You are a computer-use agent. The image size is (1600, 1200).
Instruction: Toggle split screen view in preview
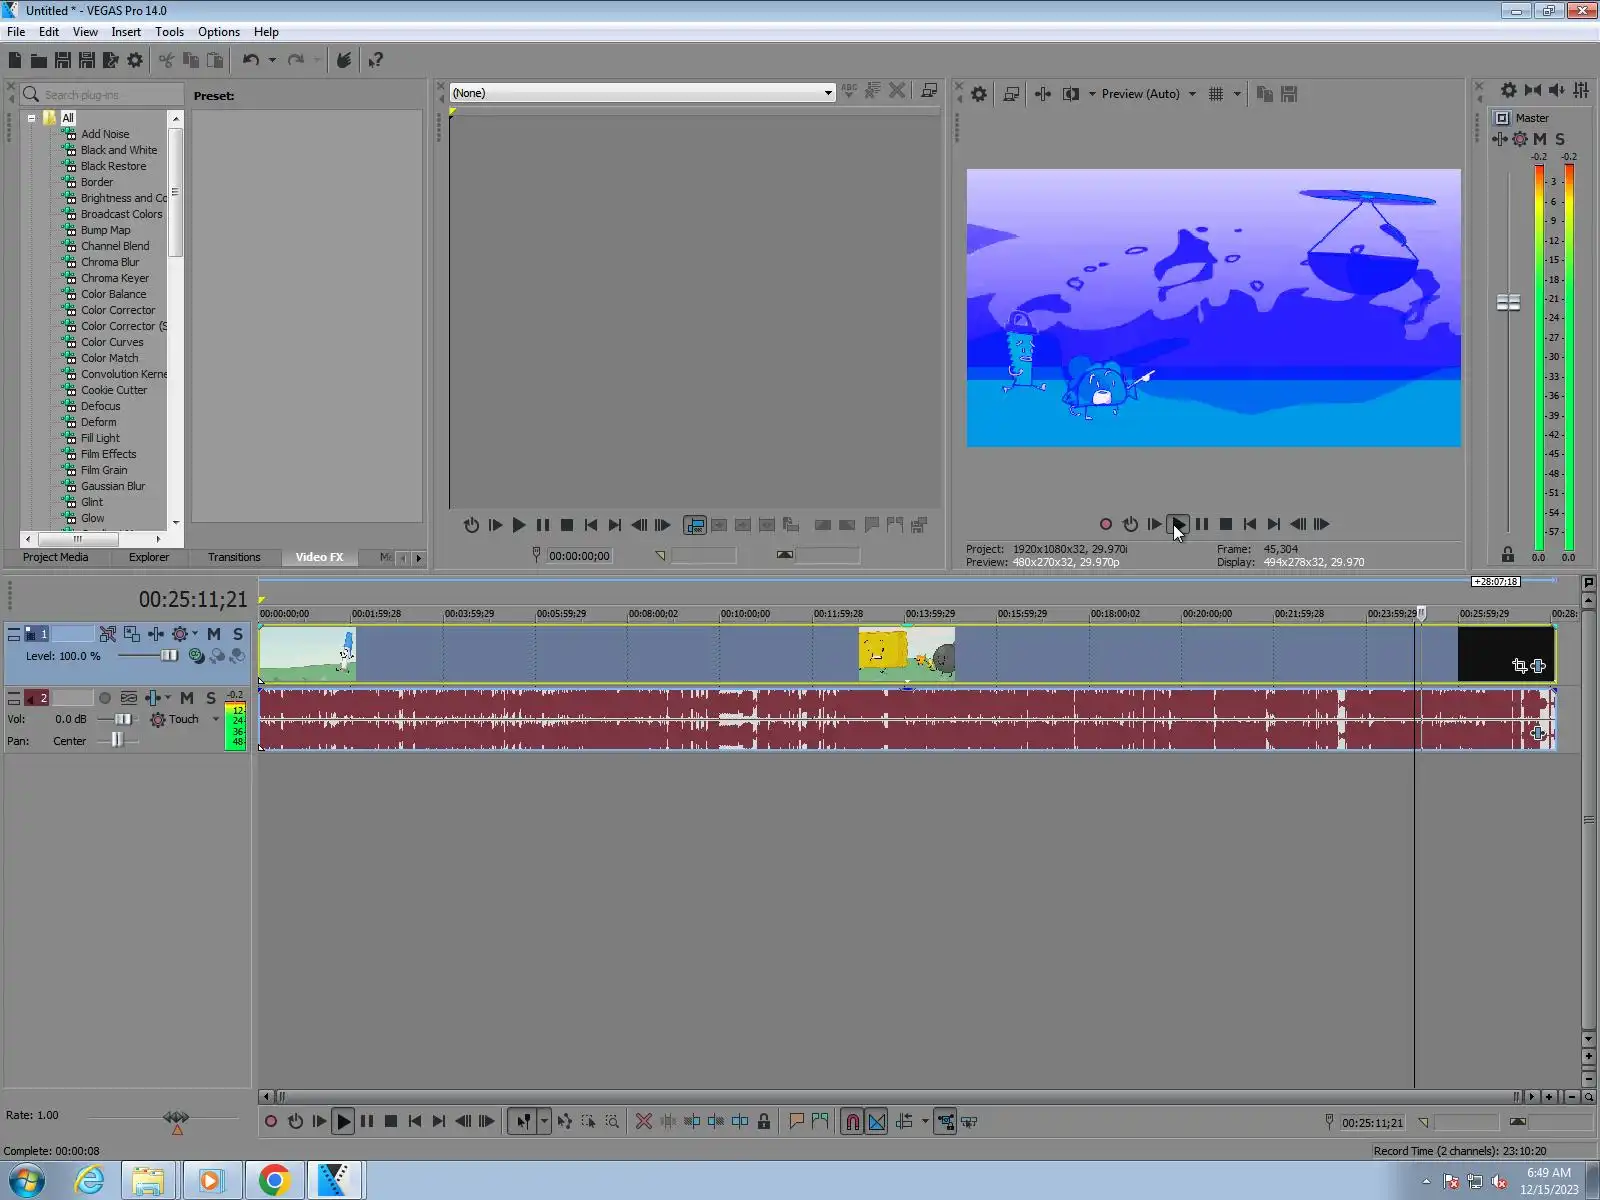point(1071,94)
